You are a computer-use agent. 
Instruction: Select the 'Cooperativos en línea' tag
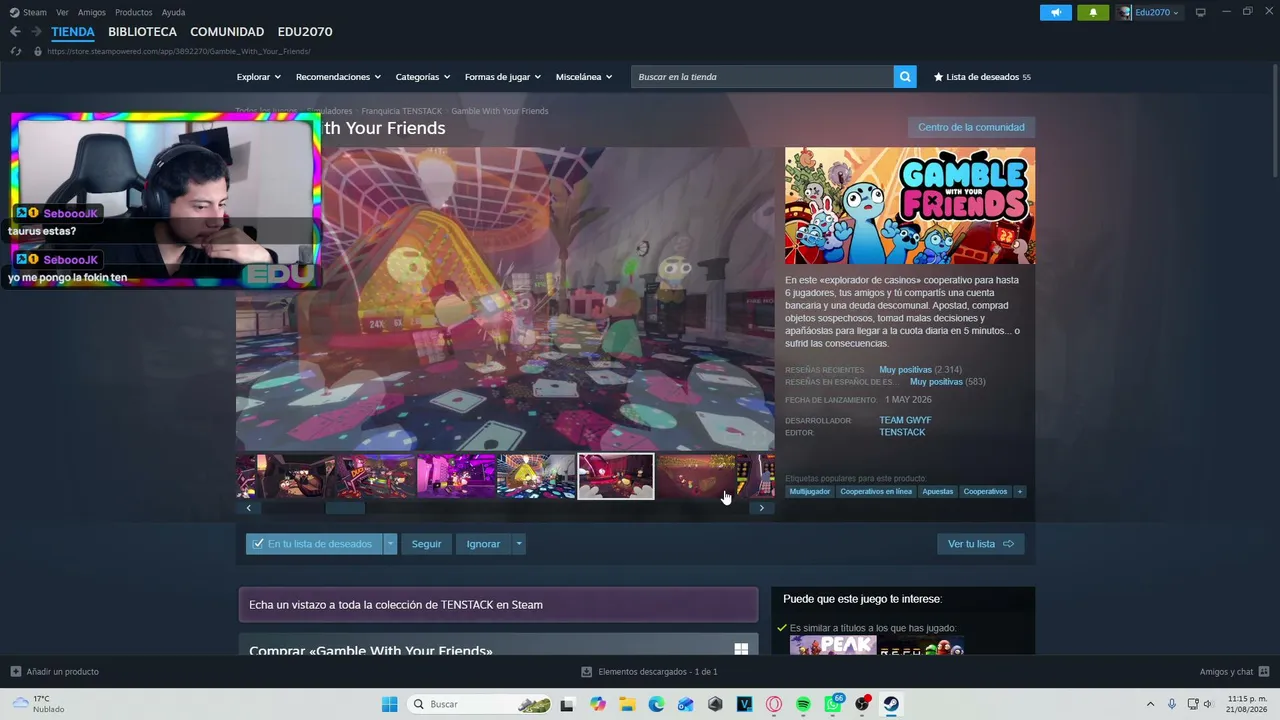pos(876,492)
